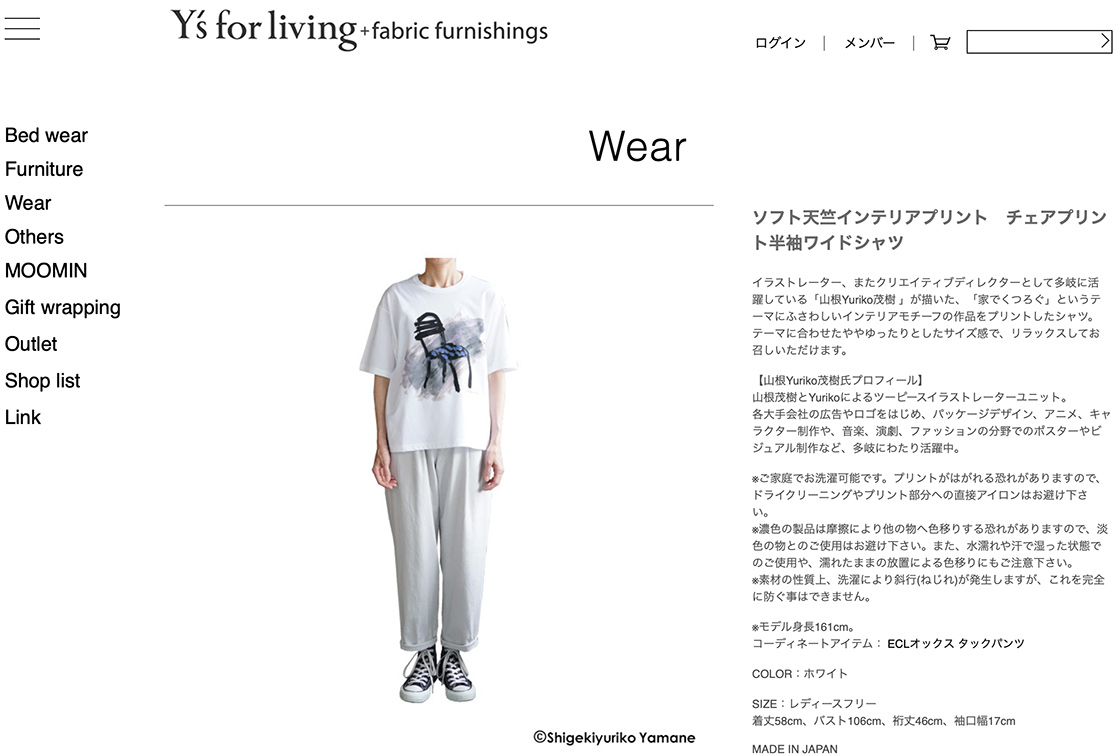
Task: Click the Link sidebar item
Action: click(x=23, y=417)
